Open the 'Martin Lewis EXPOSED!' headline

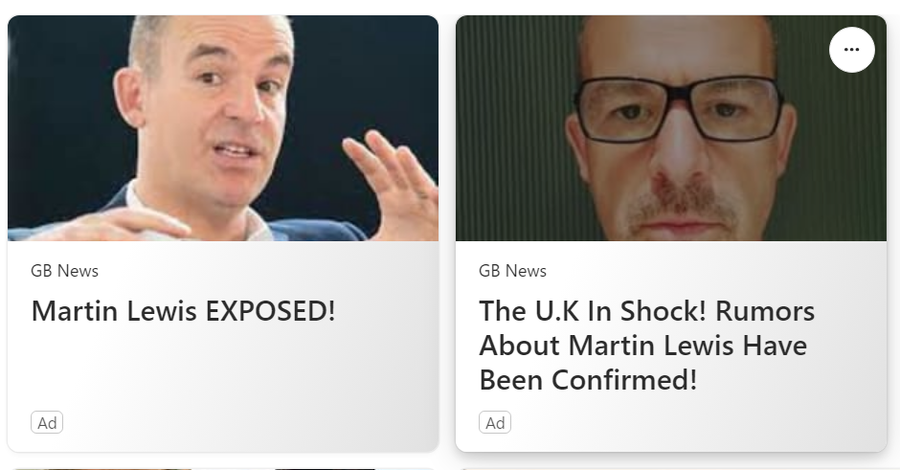coord(183,311)
